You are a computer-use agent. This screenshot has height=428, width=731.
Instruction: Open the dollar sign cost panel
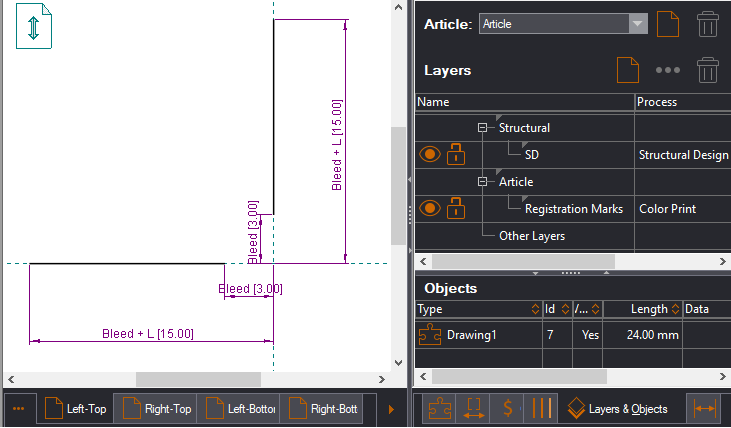[508, 408]
